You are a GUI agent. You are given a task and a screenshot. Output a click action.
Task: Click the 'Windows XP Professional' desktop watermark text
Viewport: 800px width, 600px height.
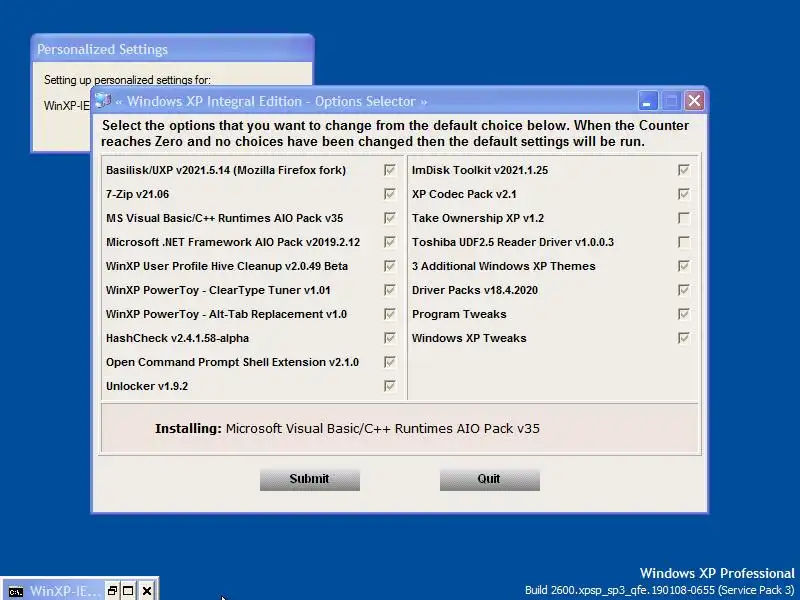[x=717, y=573]
